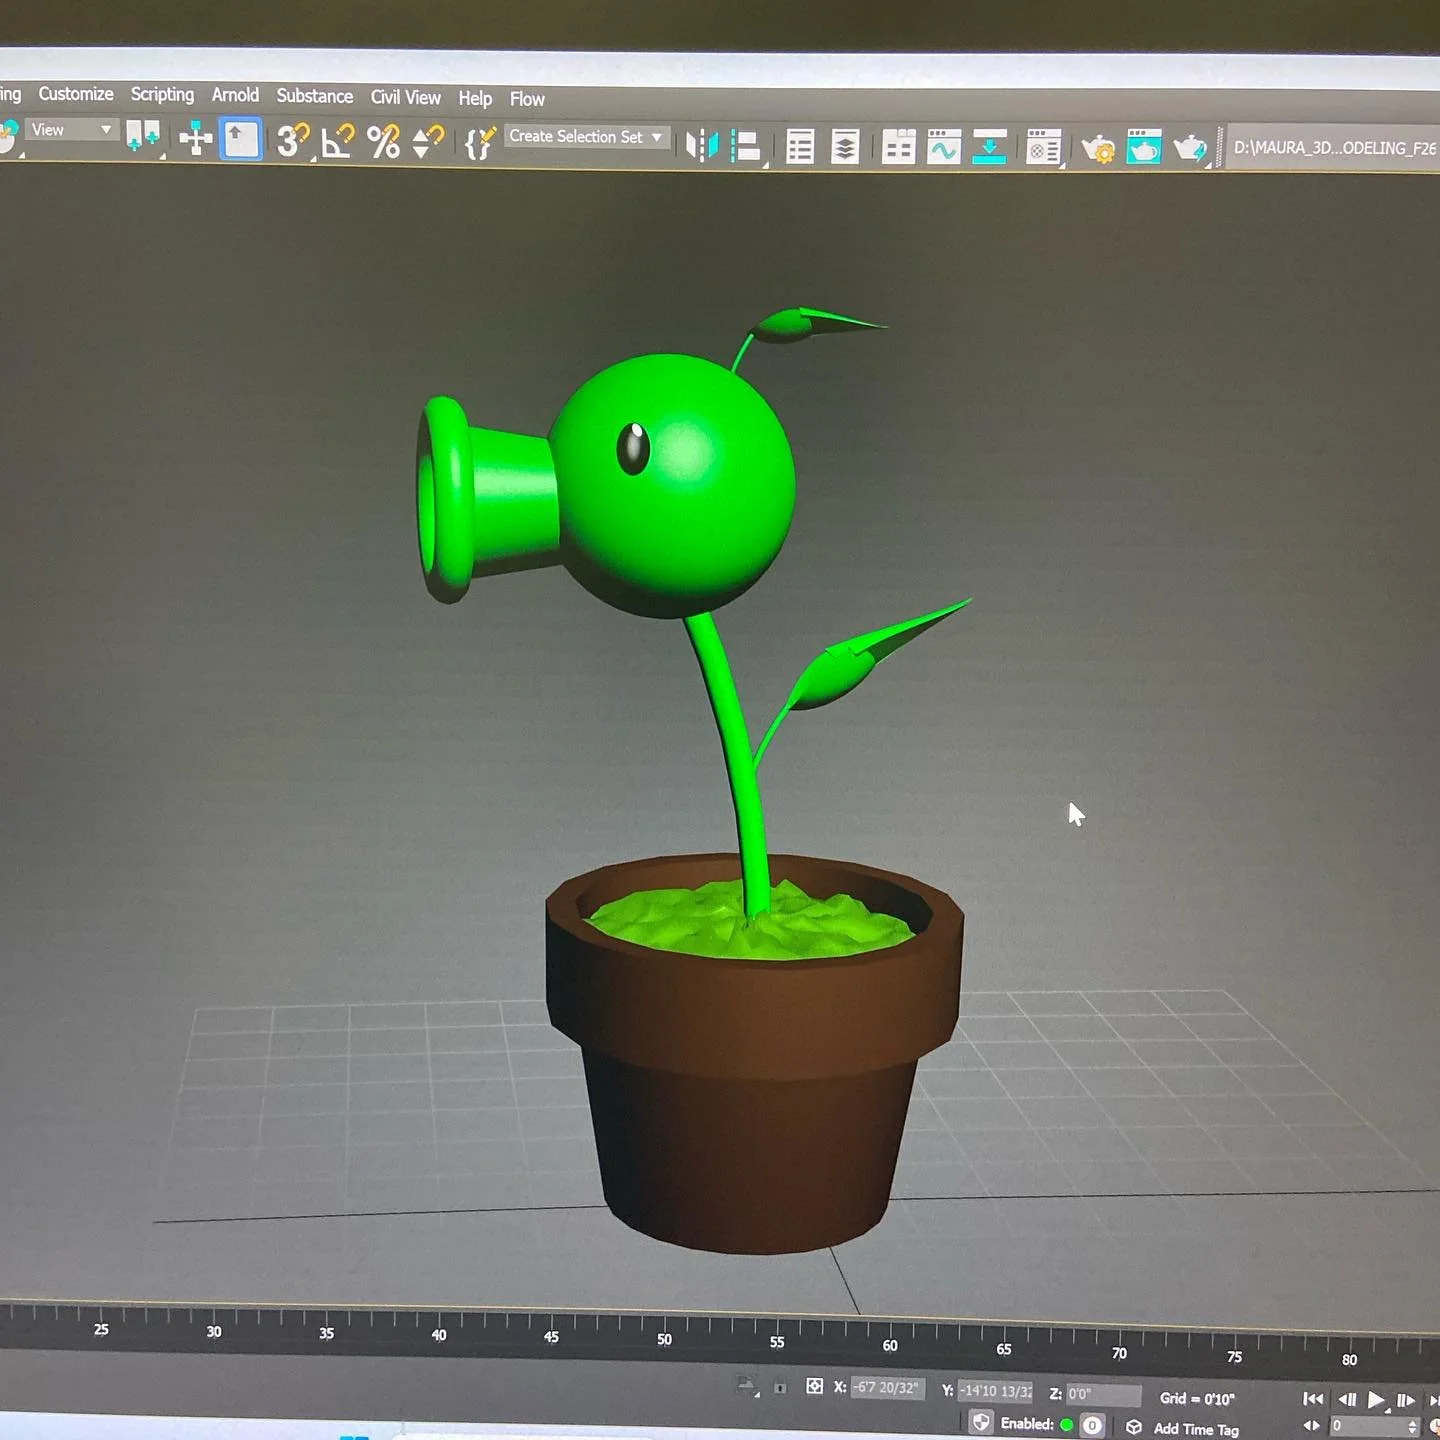Click frame 50 on the timeline
Viewport: 1440px width, 1440px height.
pos(664,1339)
